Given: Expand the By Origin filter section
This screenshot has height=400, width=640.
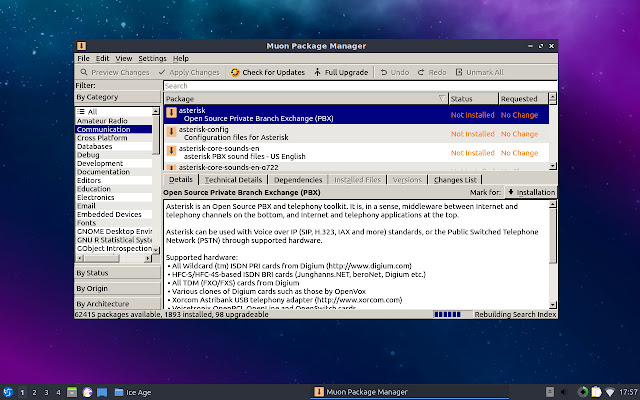Looking at the screenshot, I should pos(118,288).
